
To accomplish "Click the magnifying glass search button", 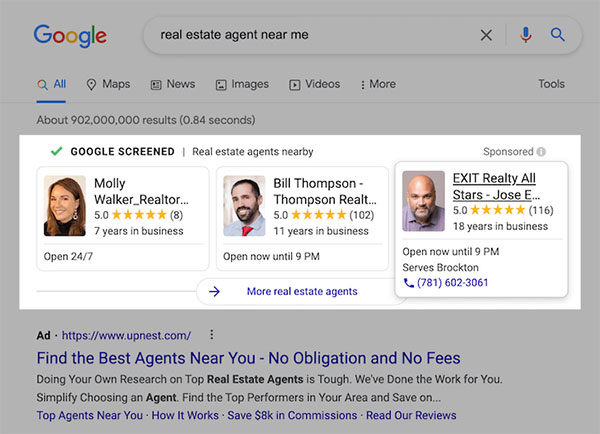I will [x=558, y=35].
